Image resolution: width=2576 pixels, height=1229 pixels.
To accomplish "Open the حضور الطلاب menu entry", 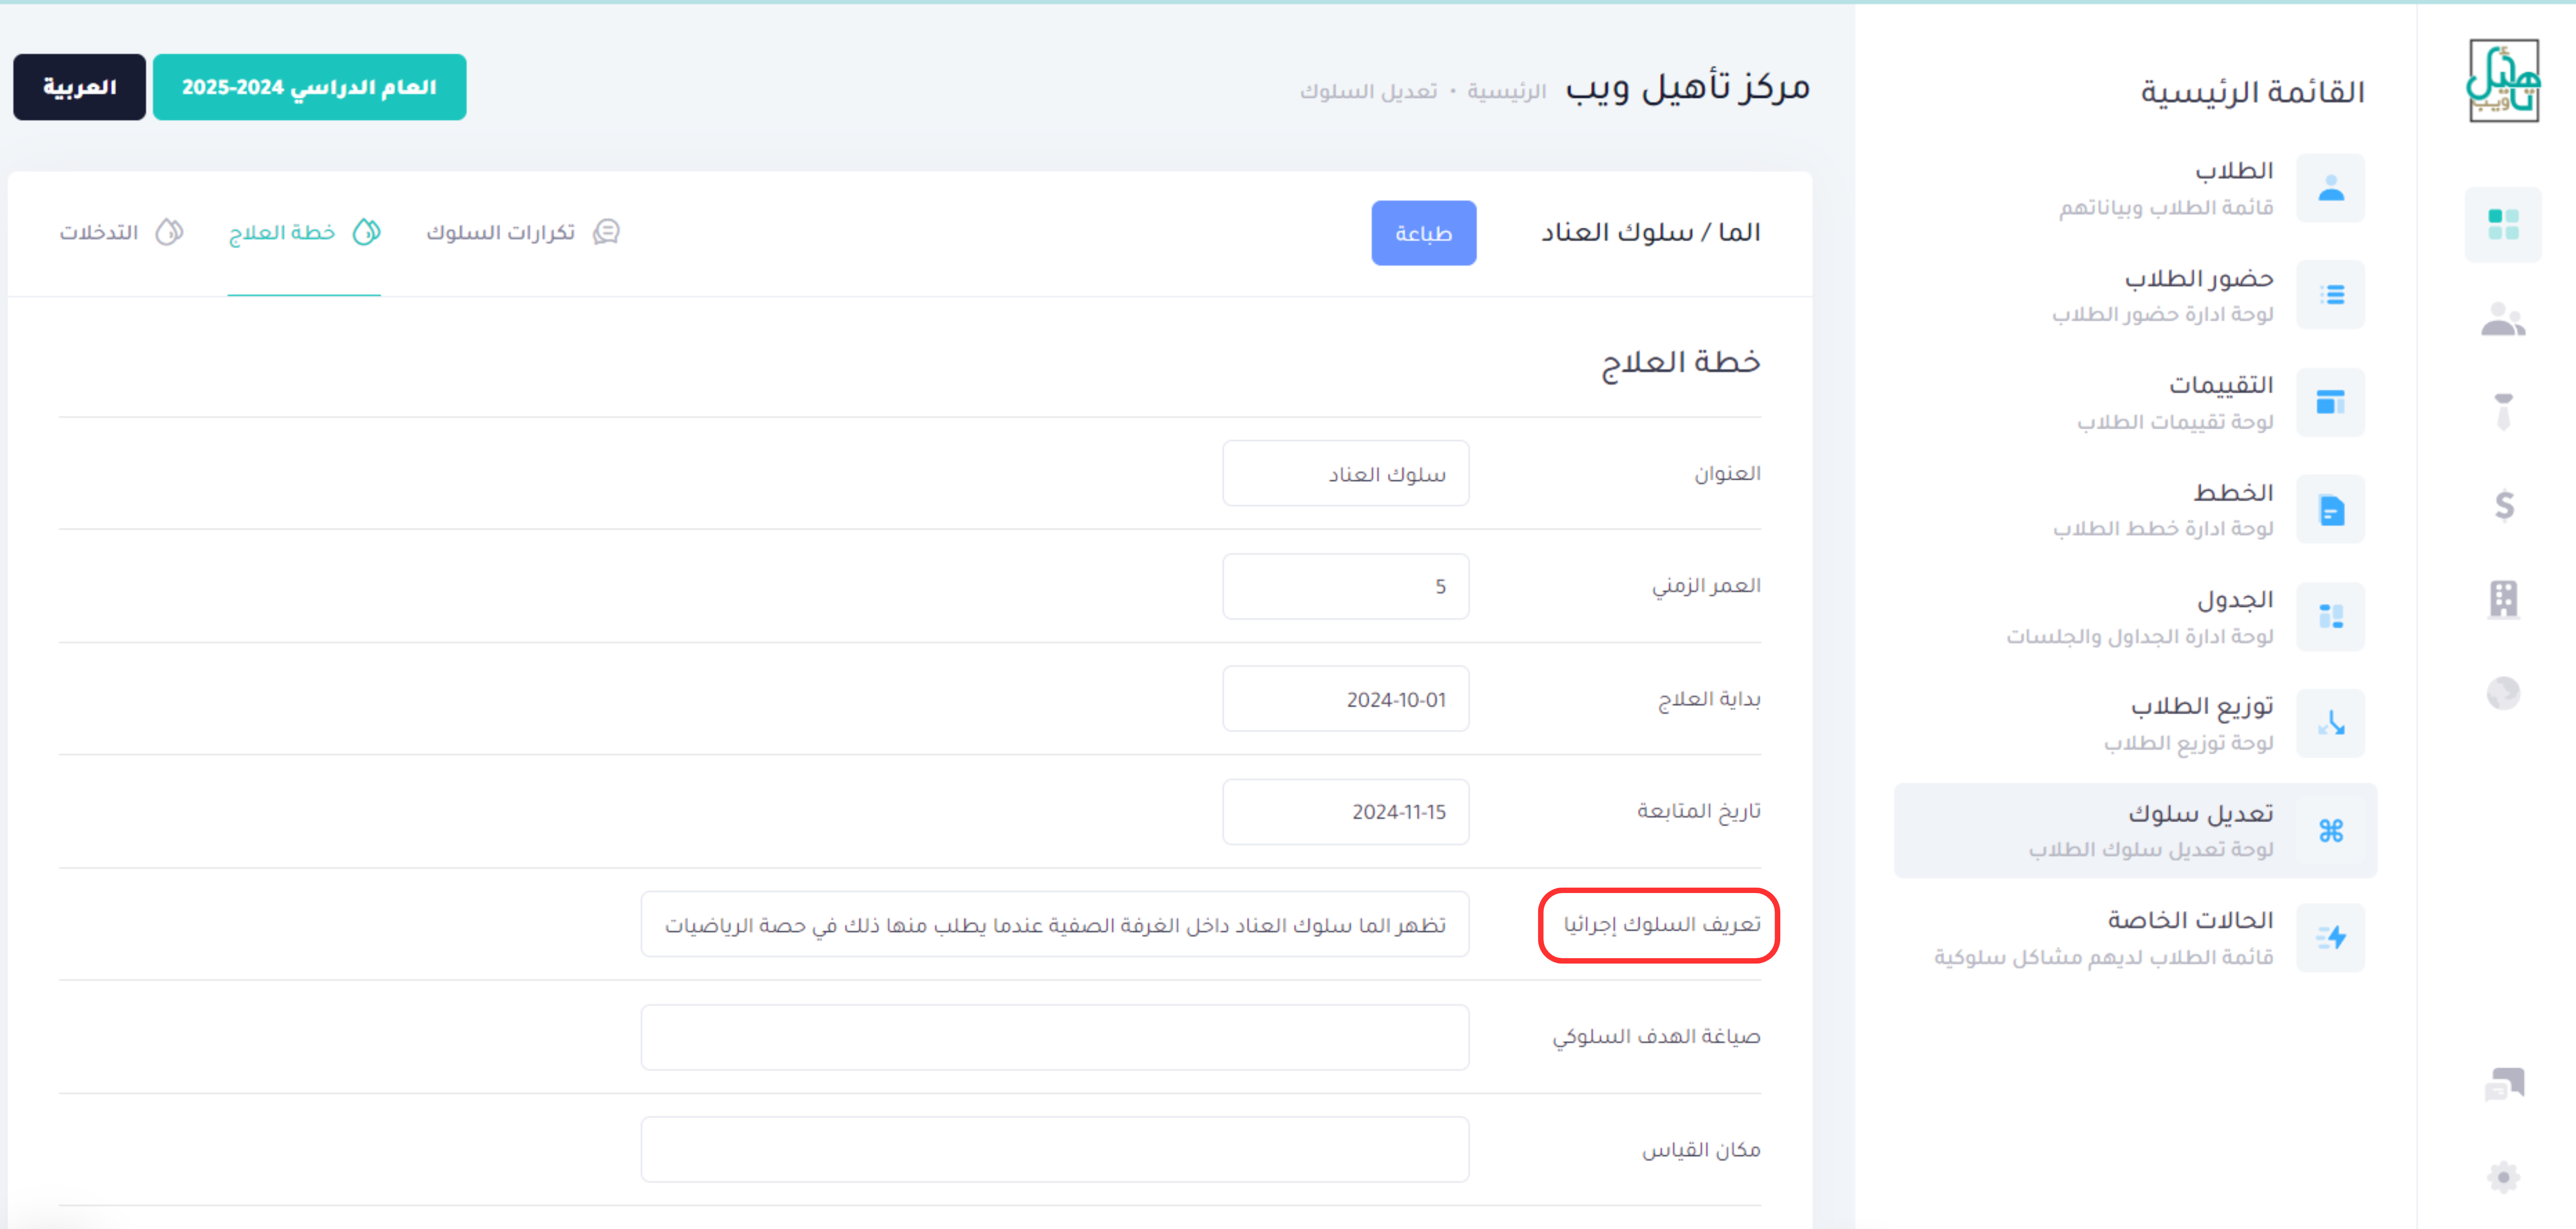I will (x=2135, y=295).
